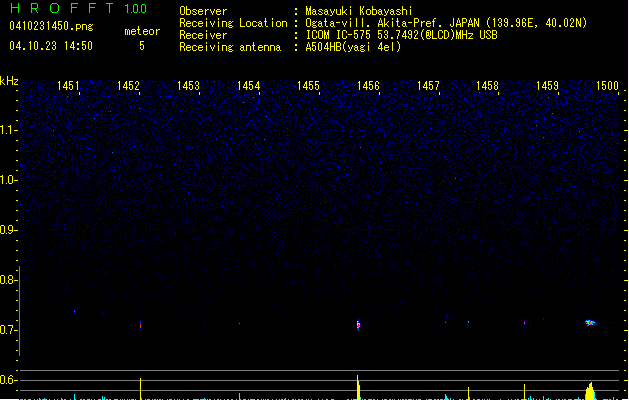Click the tallest yellow power spike before 1456

click(x=358, y=387)
